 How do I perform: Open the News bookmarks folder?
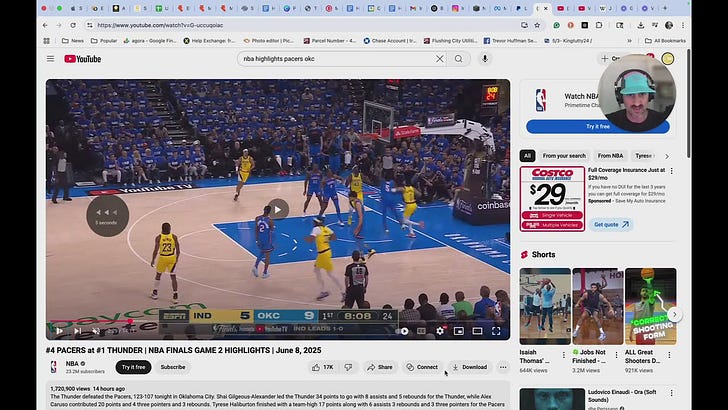point(73,41)
